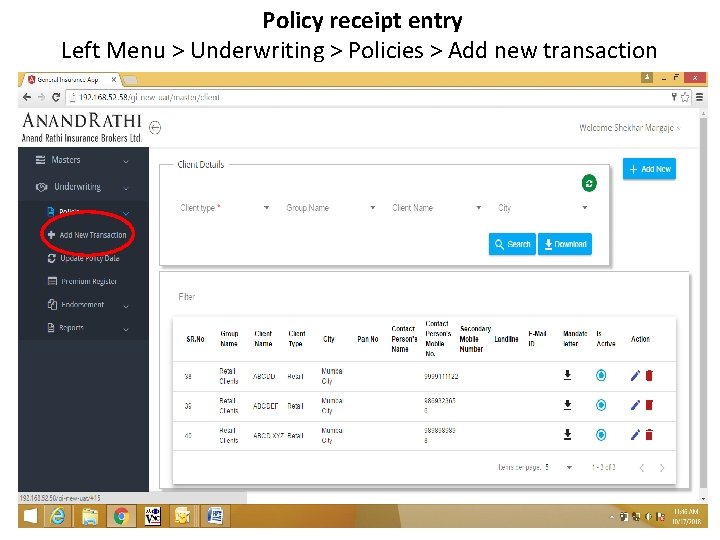Screen dimensions: 720x540
Task: Delete client ABCD XYZ using the red trash icon
Action: 649,435
